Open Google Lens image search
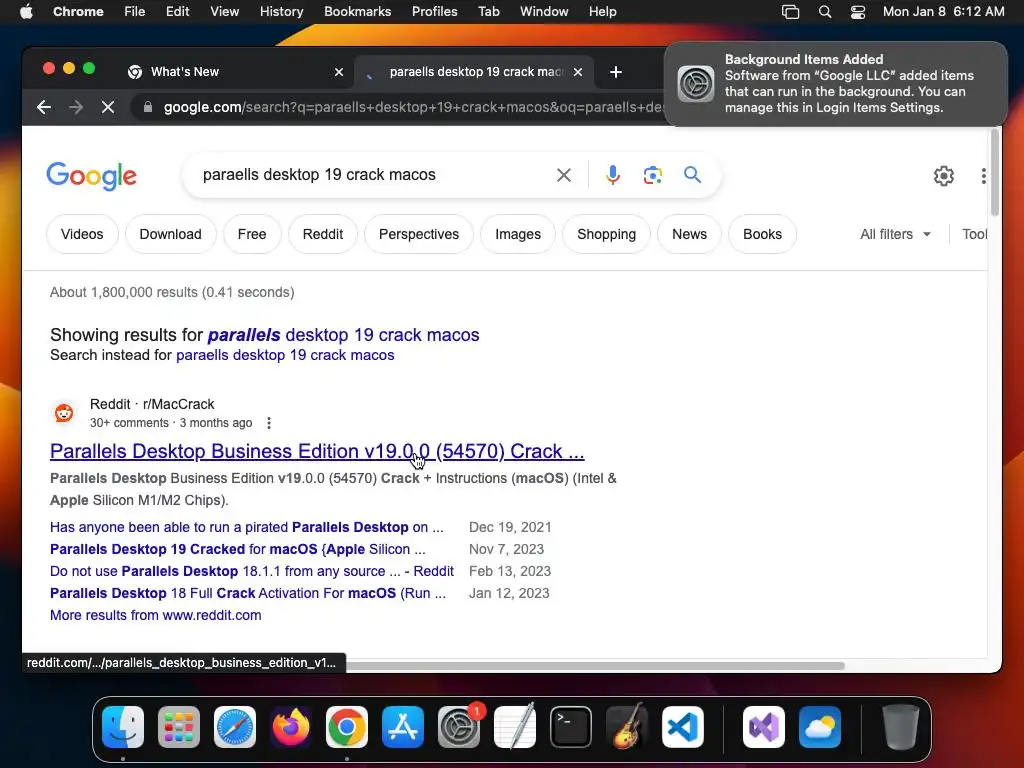 pos(652,175)
